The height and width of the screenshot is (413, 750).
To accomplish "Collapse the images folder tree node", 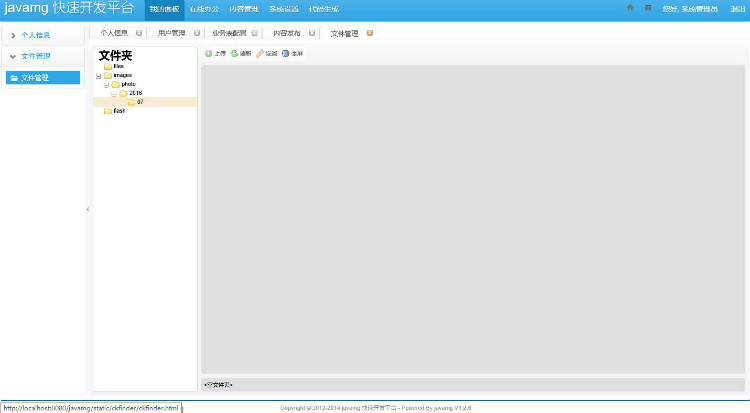I will (x=99, y=76).
